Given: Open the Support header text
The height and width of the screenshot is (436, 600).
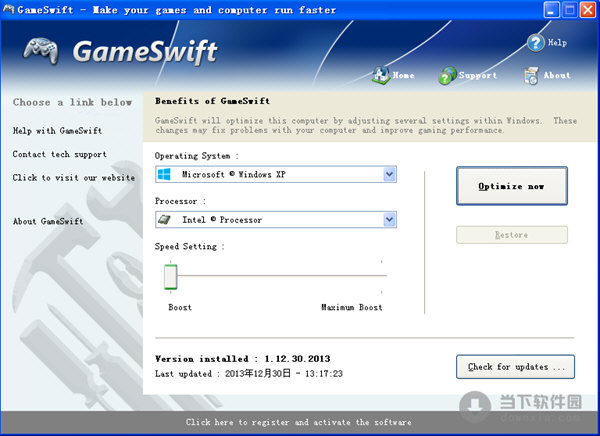Looking at the screenshot, I should point(478,75).
